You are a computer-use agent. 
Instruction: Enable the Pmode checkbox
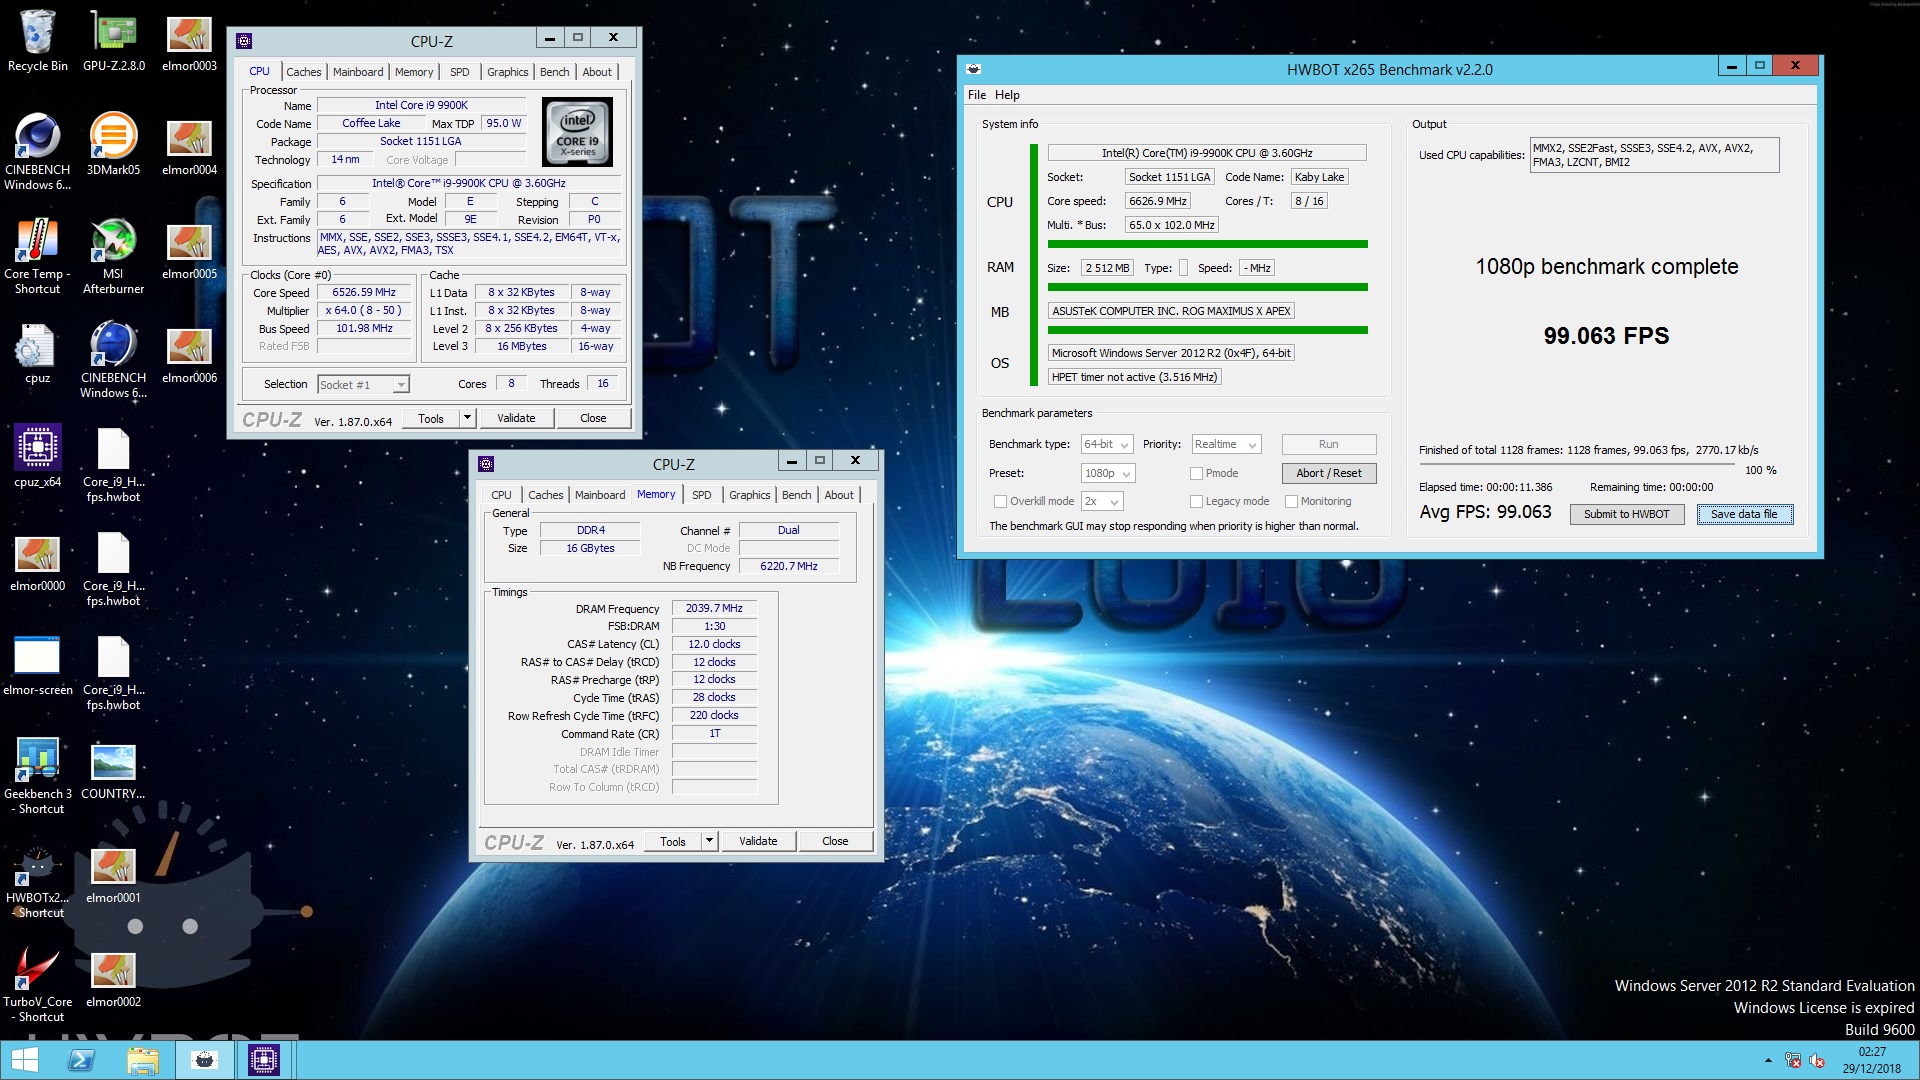1196,473
